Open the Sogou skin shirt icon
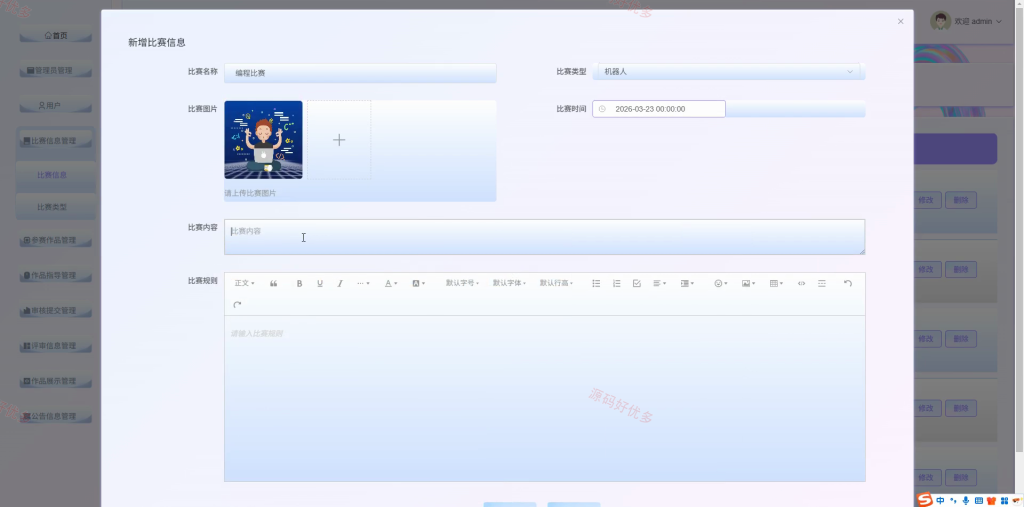This screenshot has width=1024, height=507. click(991, 500)
